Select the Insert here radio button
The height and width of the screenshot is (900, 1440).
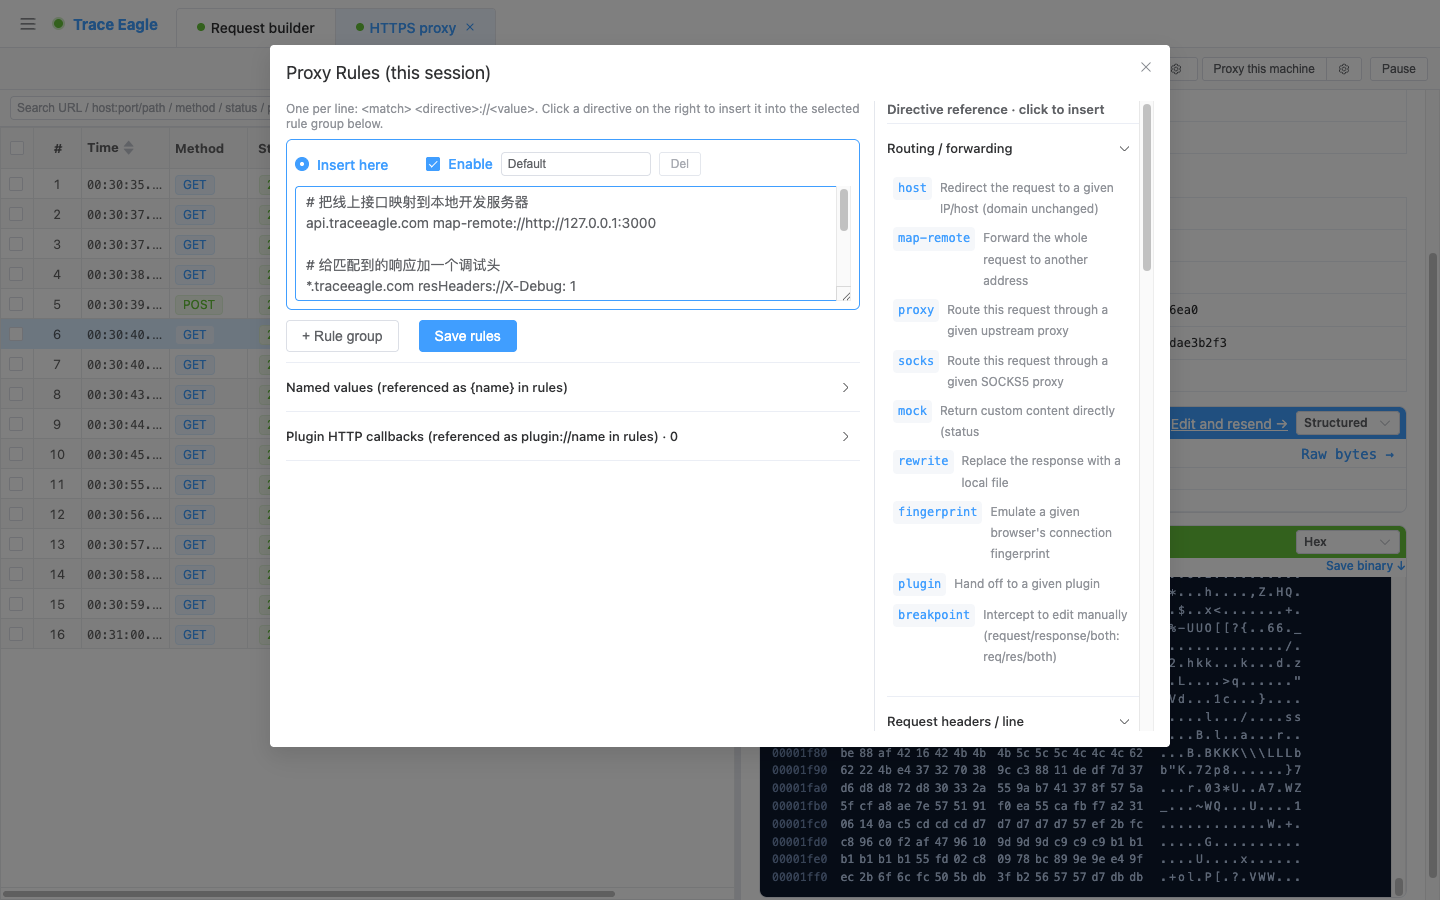tap(302, 164)
